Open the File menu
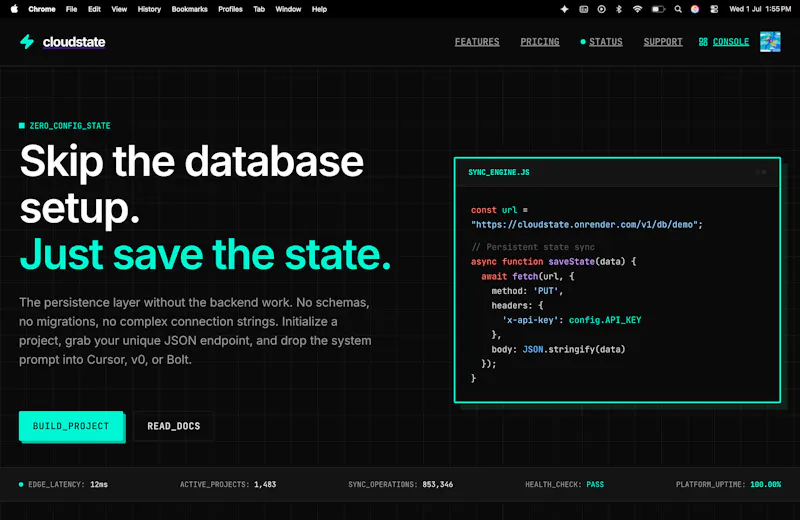Viewport: 800px width, 520px height. [x=71, y=9]
